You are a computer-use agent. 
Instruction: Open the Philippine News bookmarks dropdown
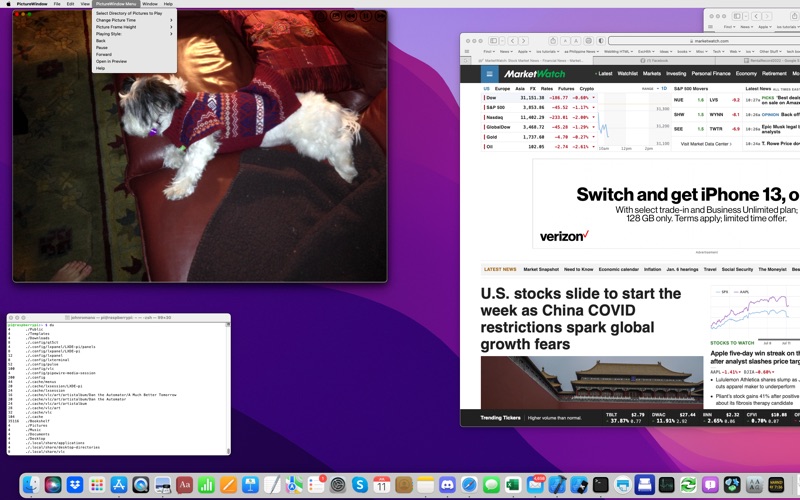pyautogui.click(x=581, y=52)
